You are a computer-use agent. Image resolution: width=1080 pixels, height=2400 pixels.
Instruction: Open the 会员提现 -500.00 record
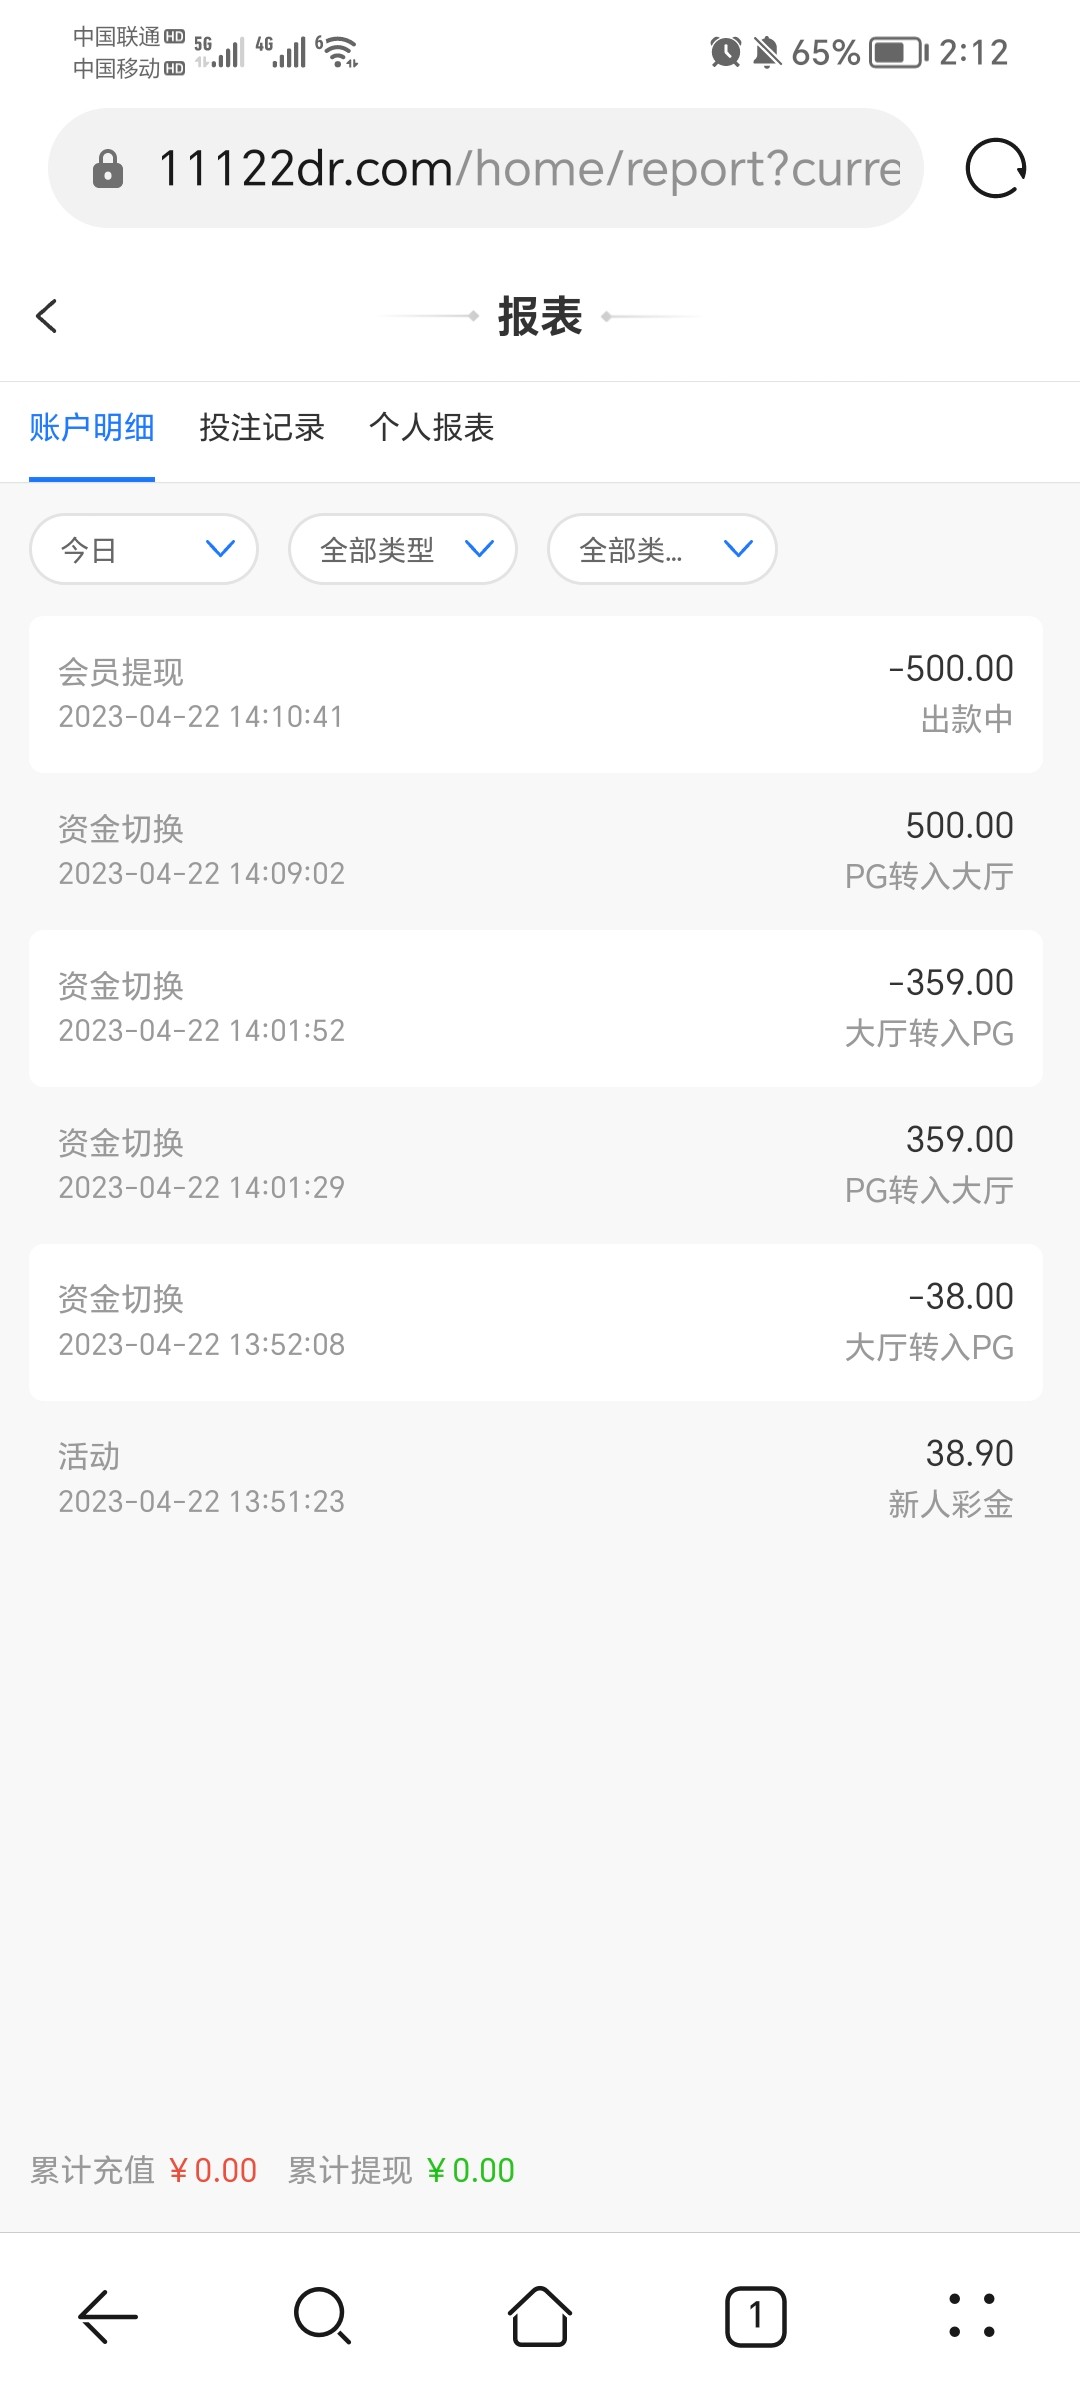pos(536,694)
